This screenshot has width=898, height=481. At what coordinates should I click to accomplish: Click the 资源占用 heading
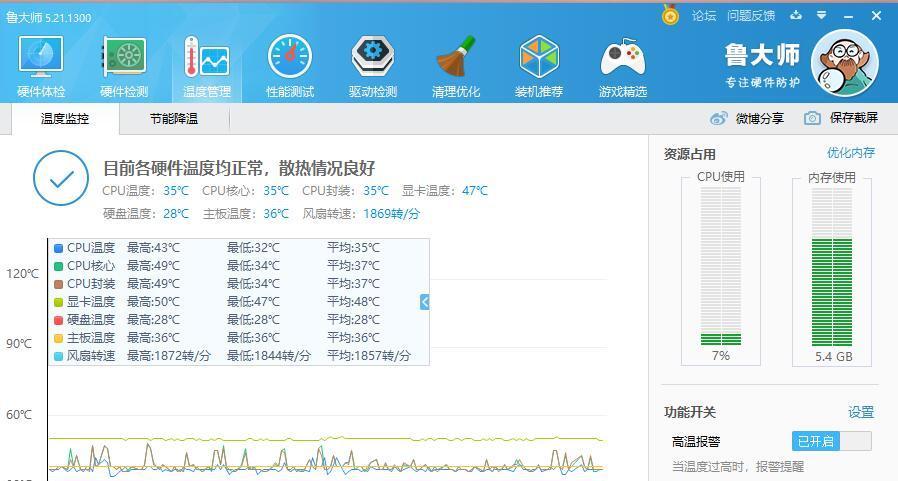coord(690,154)
